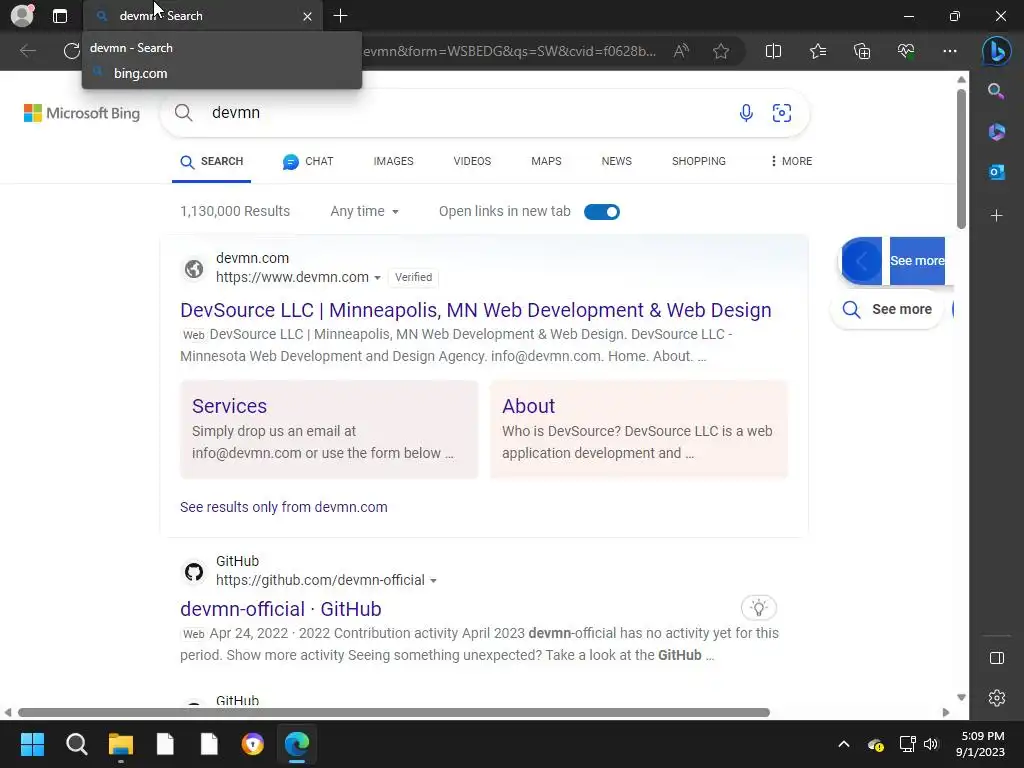
Task: Open Bing Chat sidebar button
Action: click(997, 51)
